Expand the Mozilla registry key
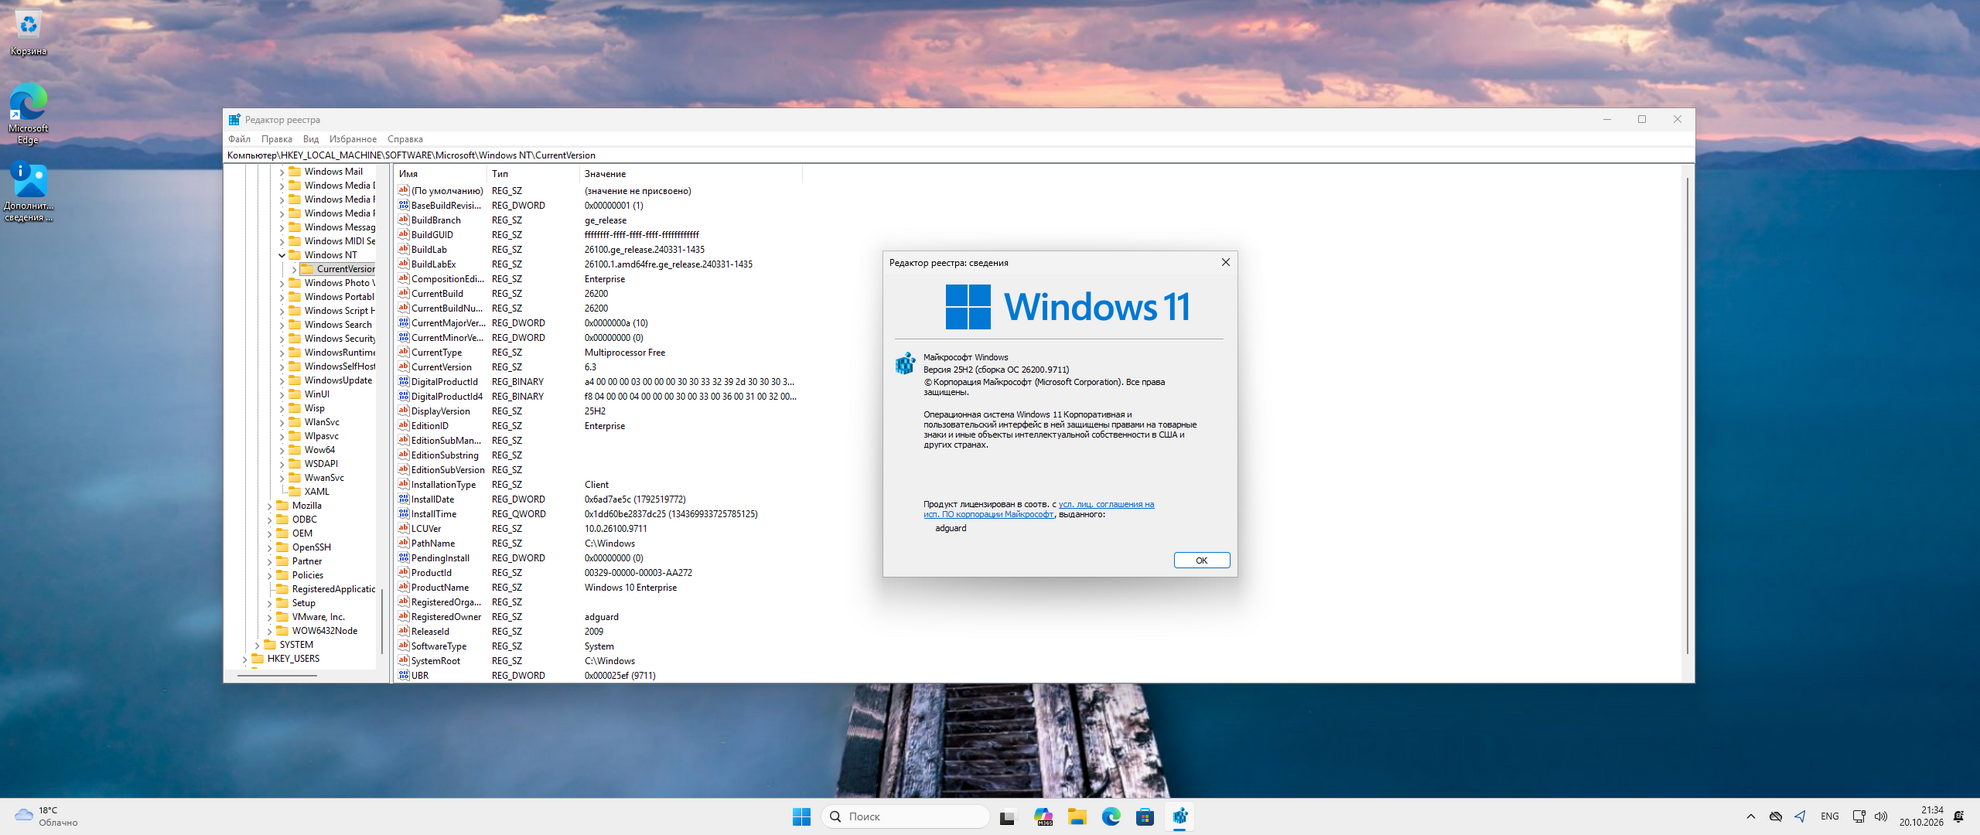The height and width of the screenshot is (835, 1980). point(269,506)
